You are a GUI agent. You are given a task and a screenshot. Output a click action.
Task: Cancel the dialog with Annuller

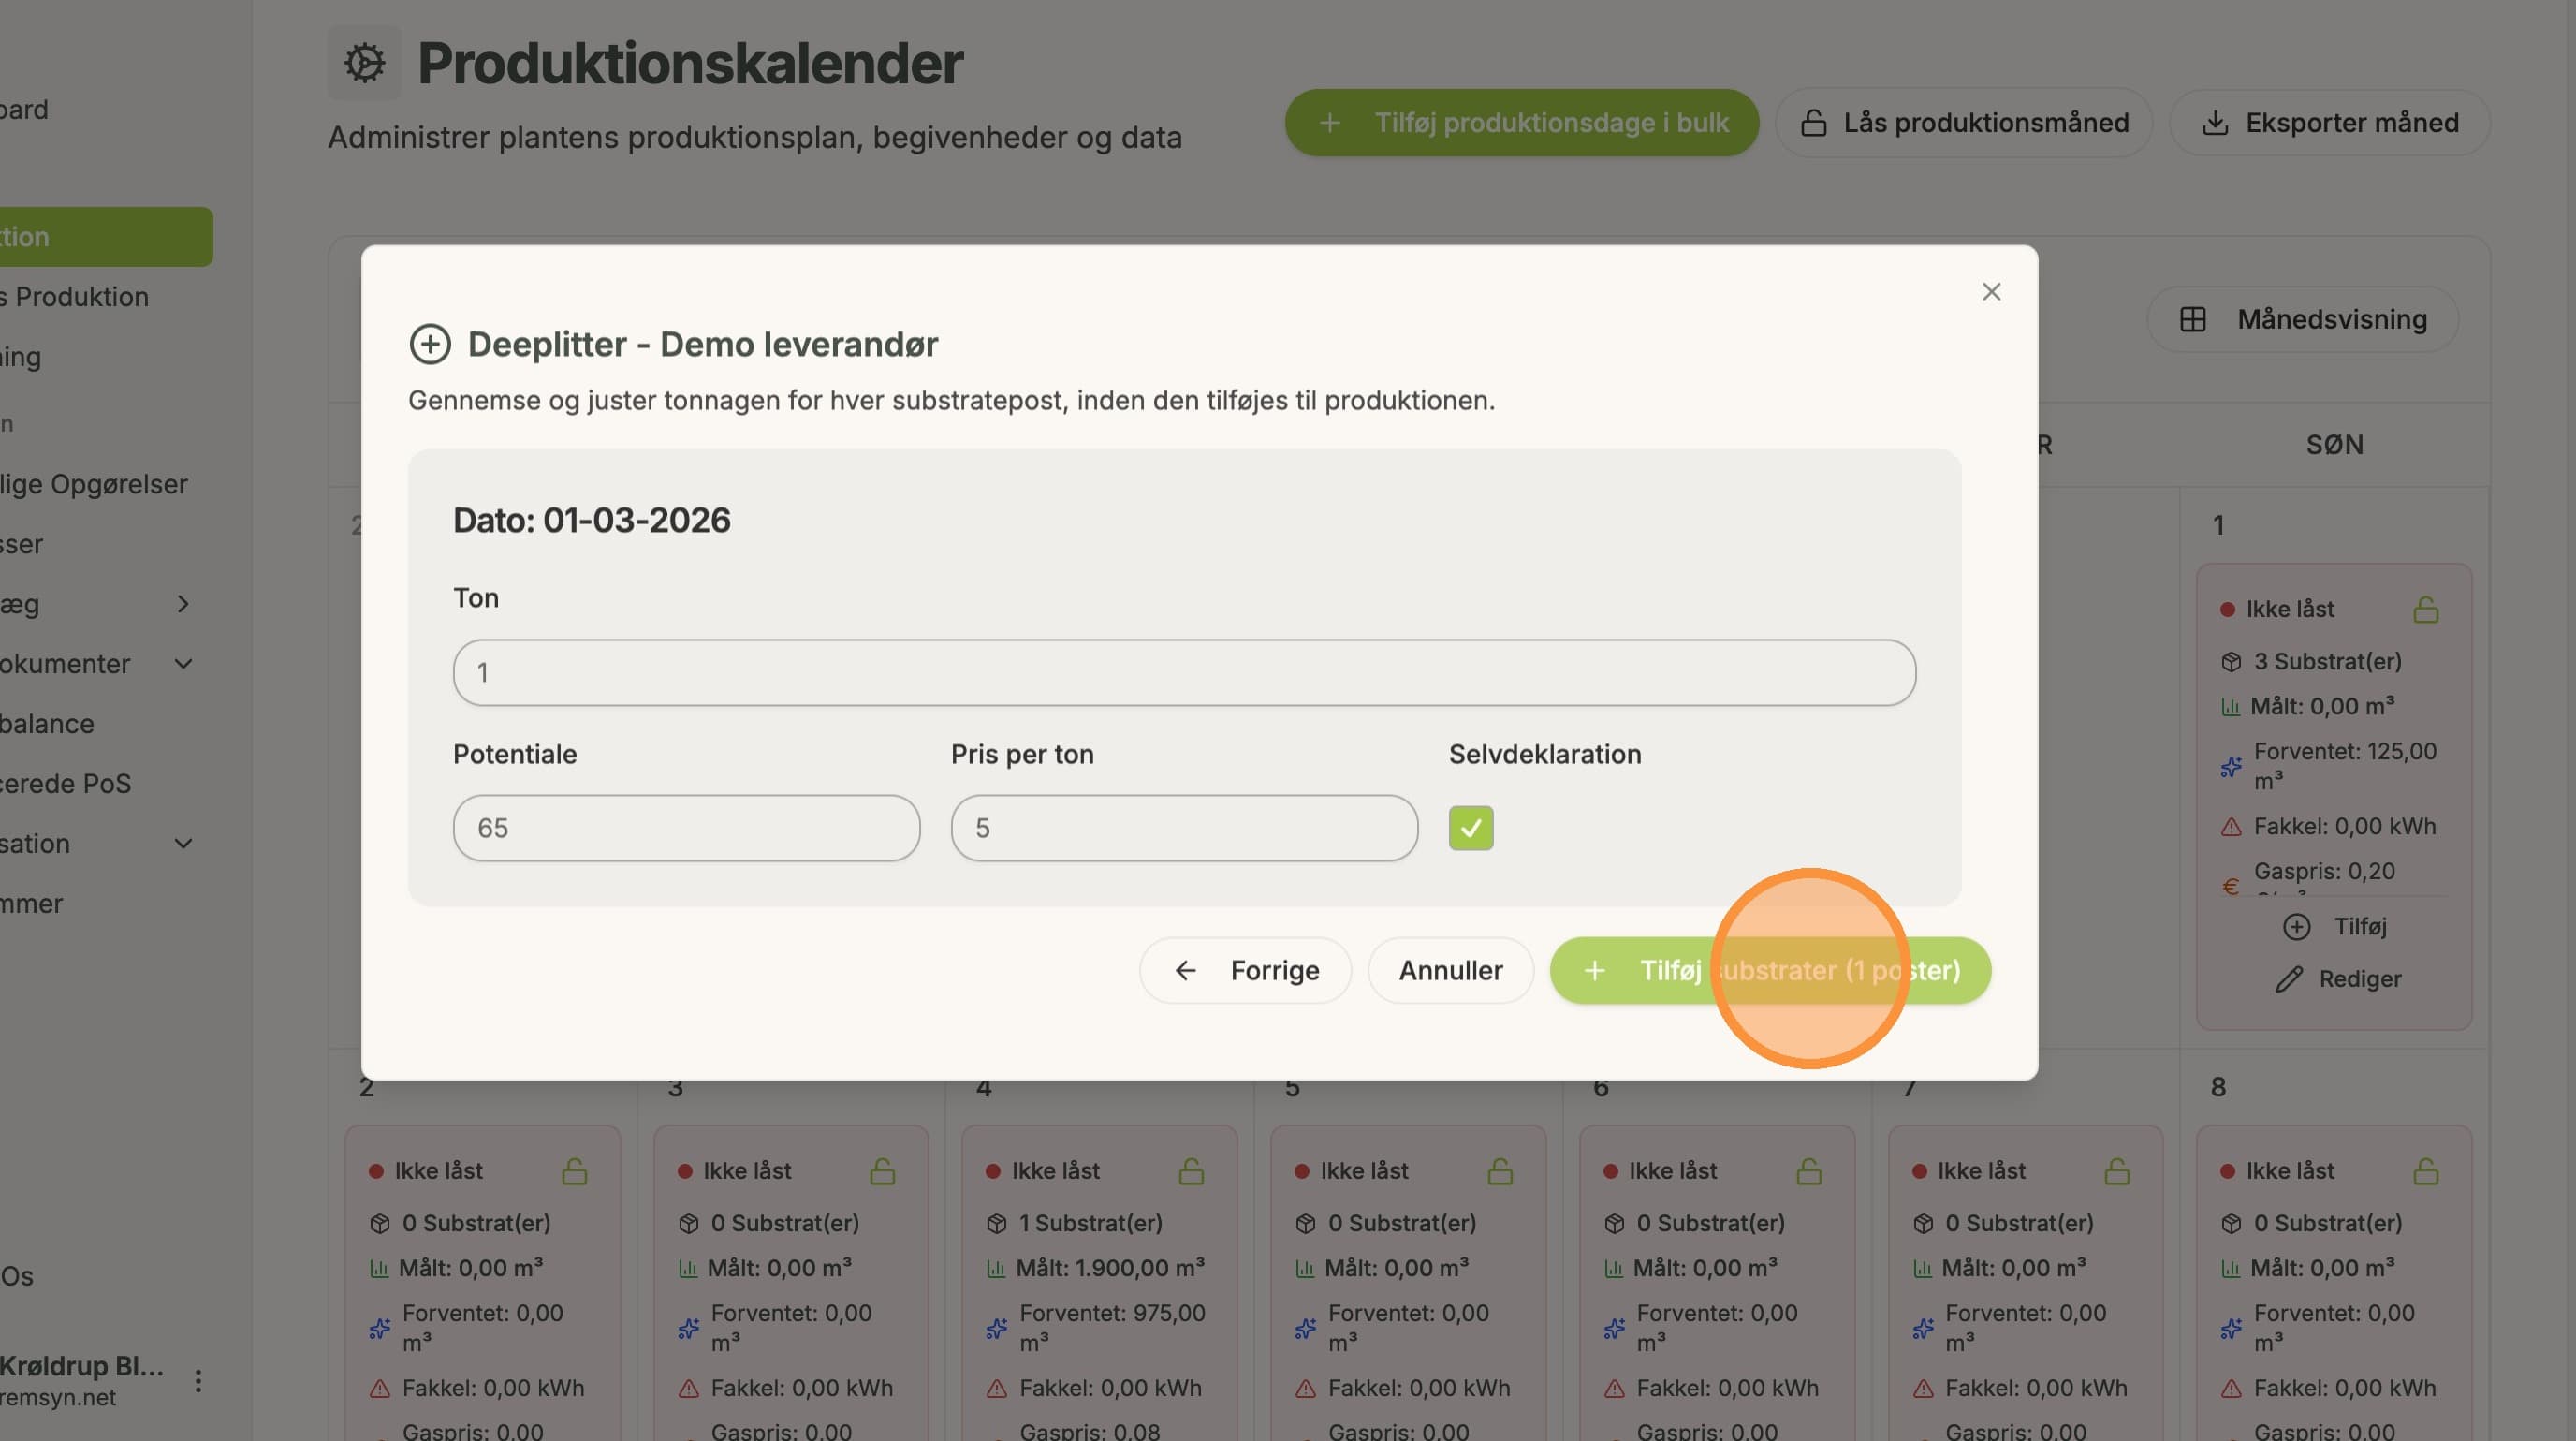[1451, 970]
